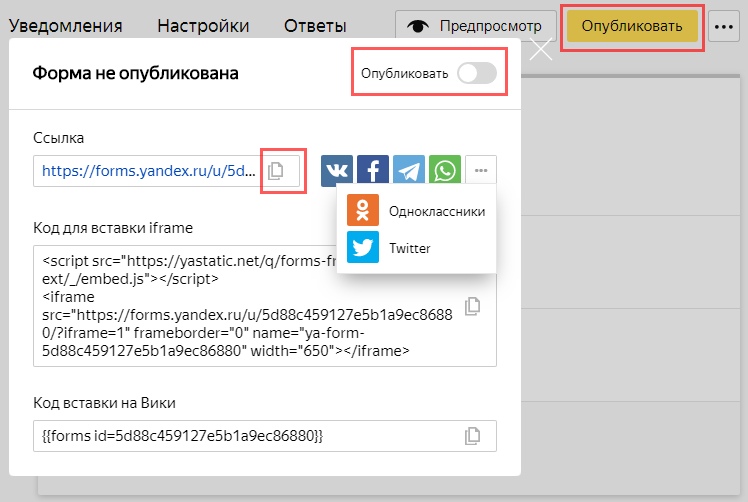Share the form on Facebook

[x=373, y=171]
